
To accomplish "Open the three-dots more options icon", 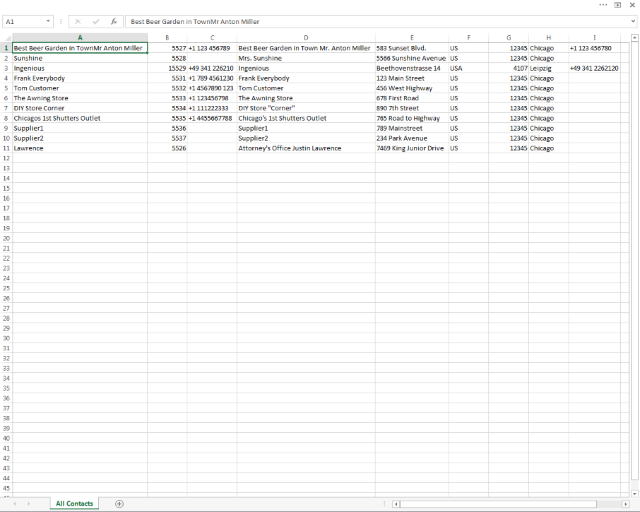I will click(x=603, y=5).
